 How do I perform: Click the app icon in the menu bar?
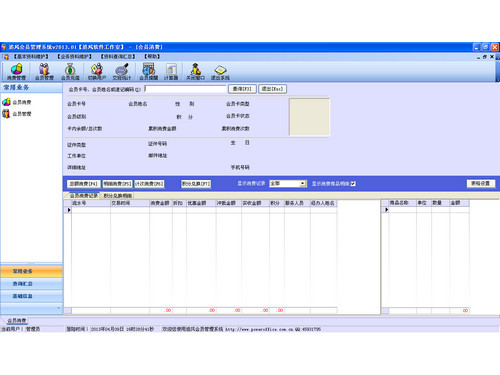(x=6, y=57)
